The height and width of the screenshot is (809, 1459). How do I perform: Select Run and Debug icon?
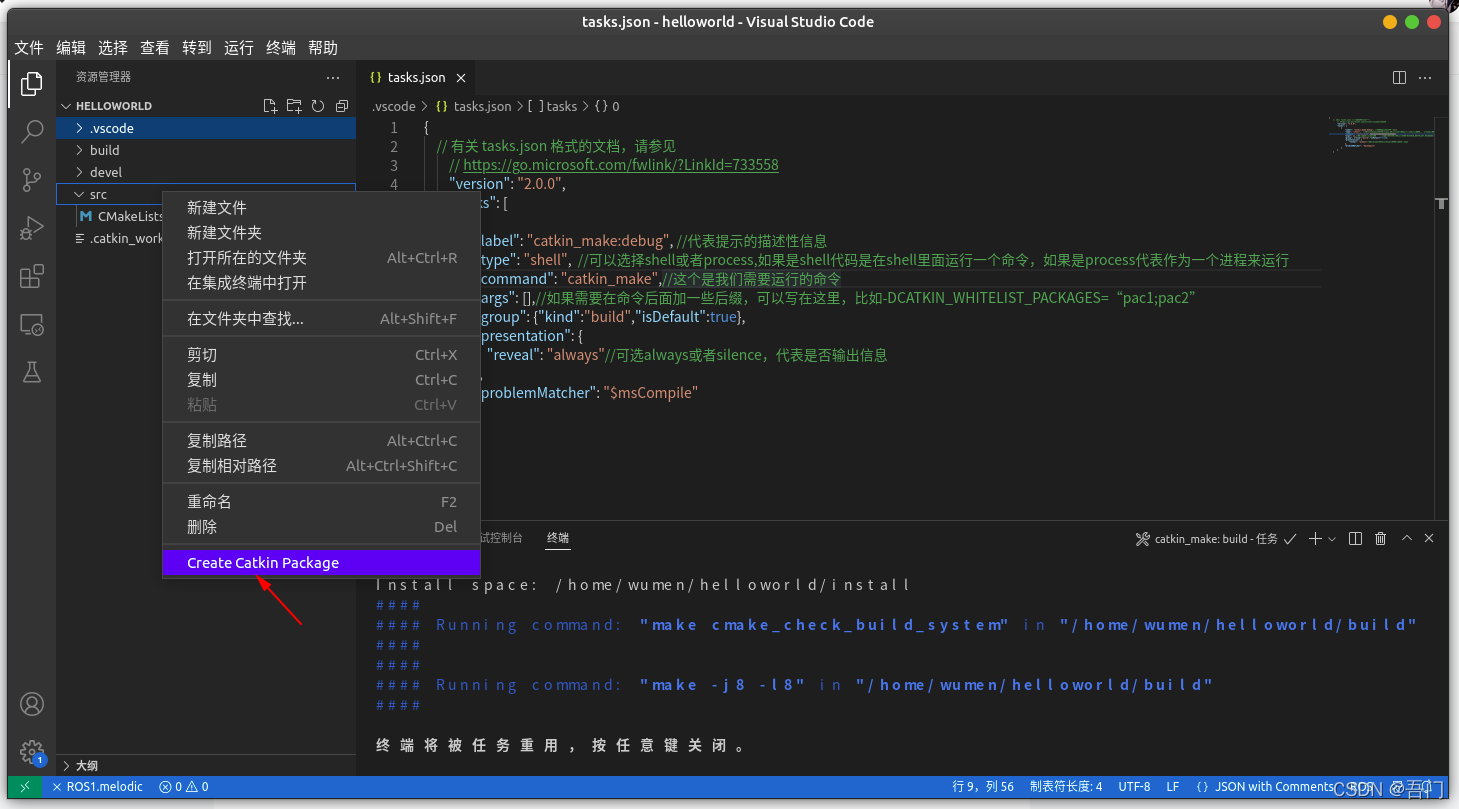click(x=31, y=227)
